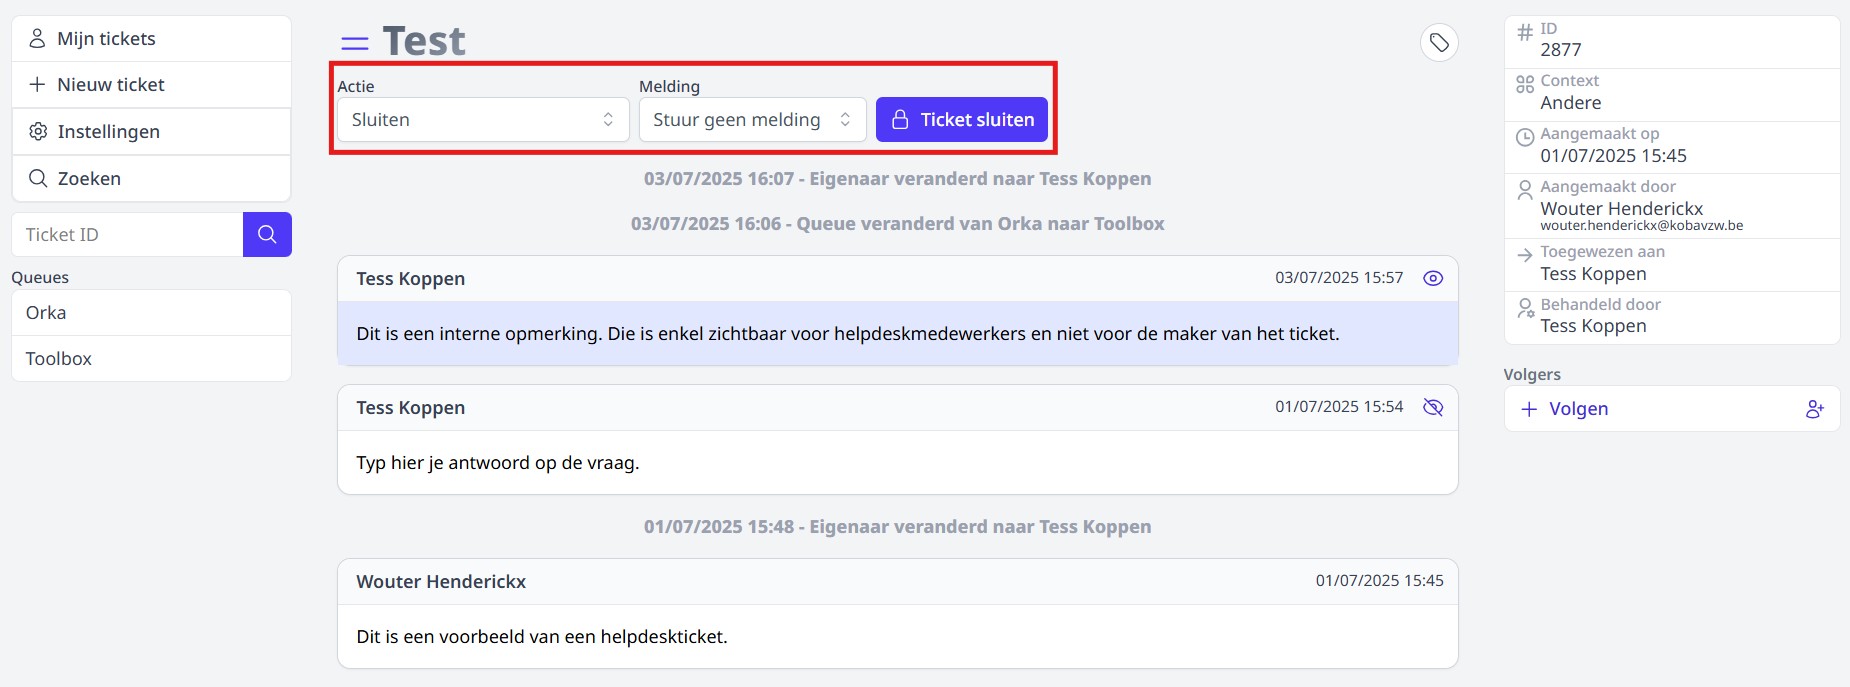Click the hash icon next to ID
Image resolution: width=1850 pixels, height=687 pixels.
coord(1525,32)
